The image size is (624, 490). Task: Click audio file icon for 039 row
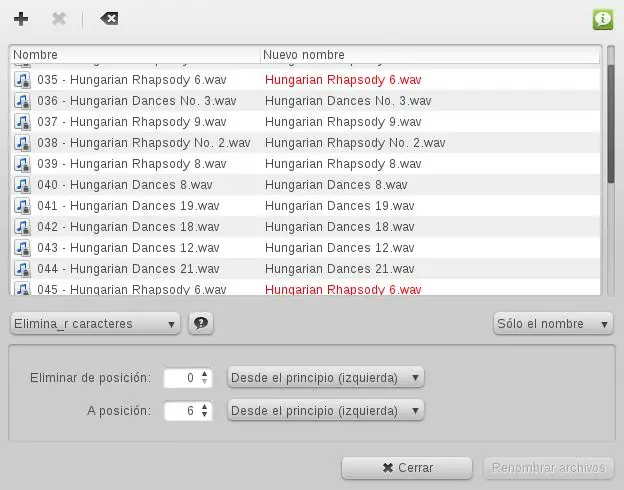click(x=22, y=164)
